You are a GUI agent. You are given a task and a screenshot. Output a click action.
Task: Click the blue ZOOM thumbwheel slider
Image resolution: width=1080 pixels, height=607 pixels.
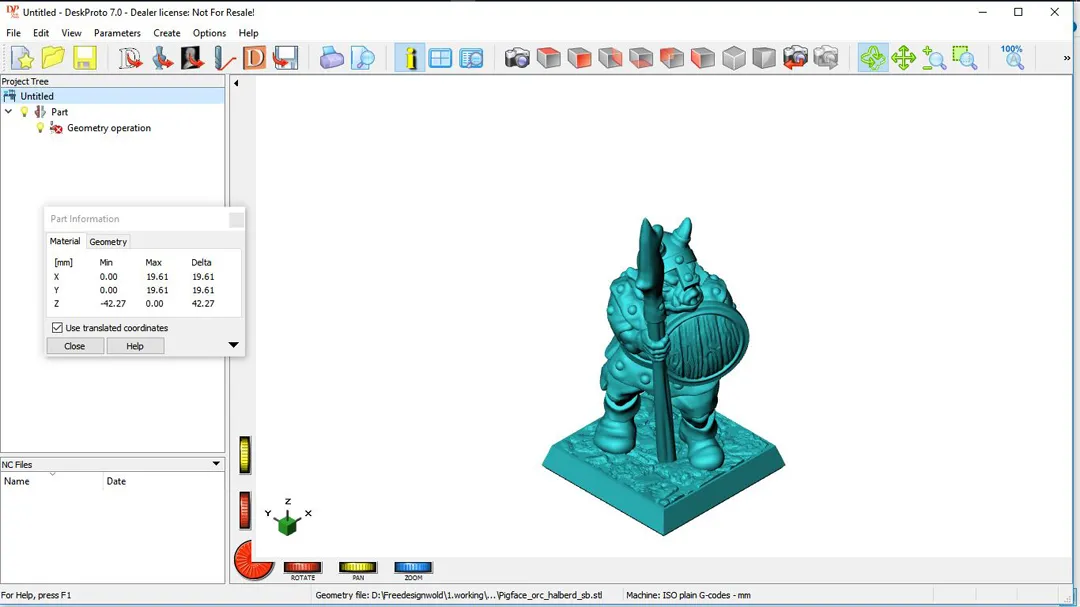413,568
